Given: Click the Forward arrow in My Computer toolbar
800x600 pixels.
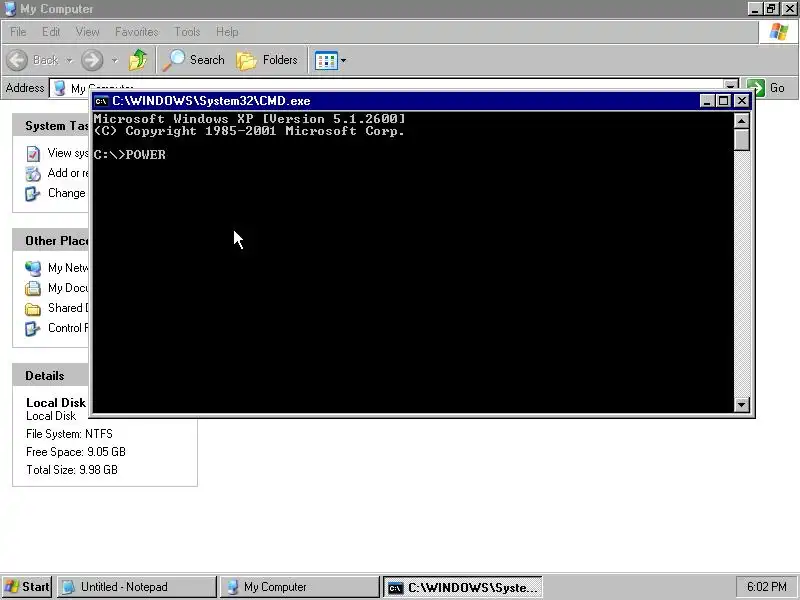Looking at the screenshot, I should tap(92, 60).
